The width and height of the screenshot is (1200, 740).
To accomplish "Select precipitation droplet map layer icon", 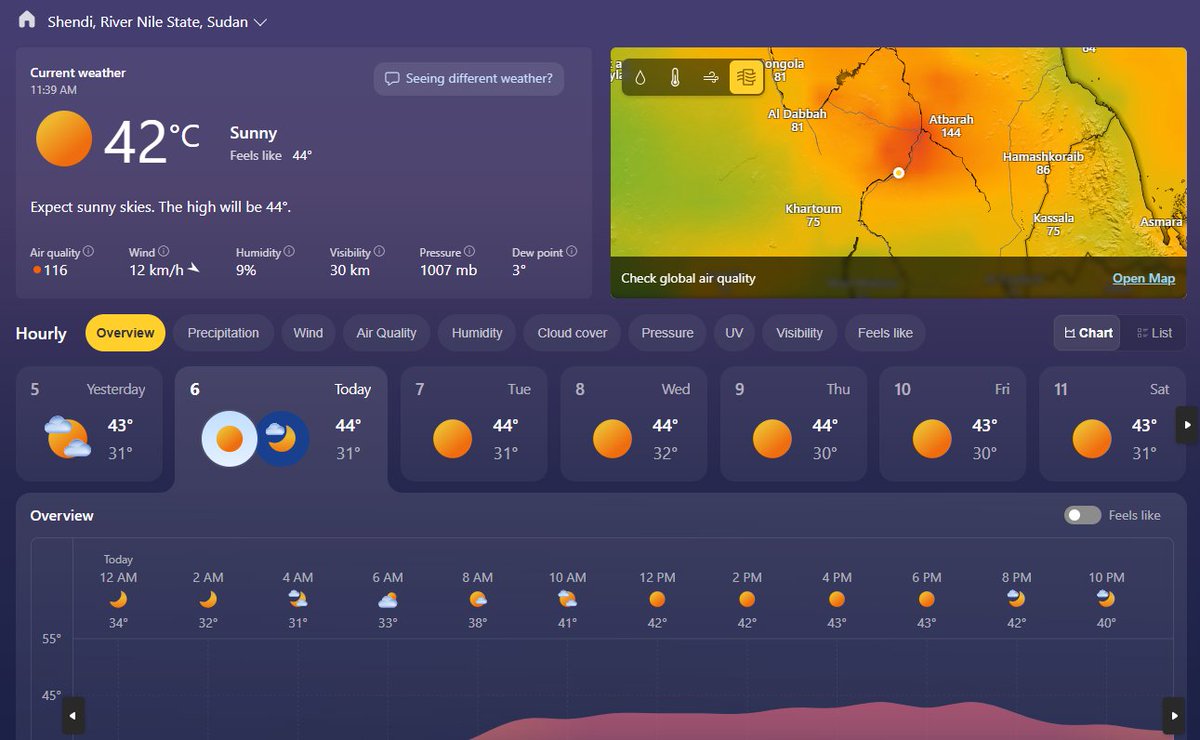I will (641, 77).
